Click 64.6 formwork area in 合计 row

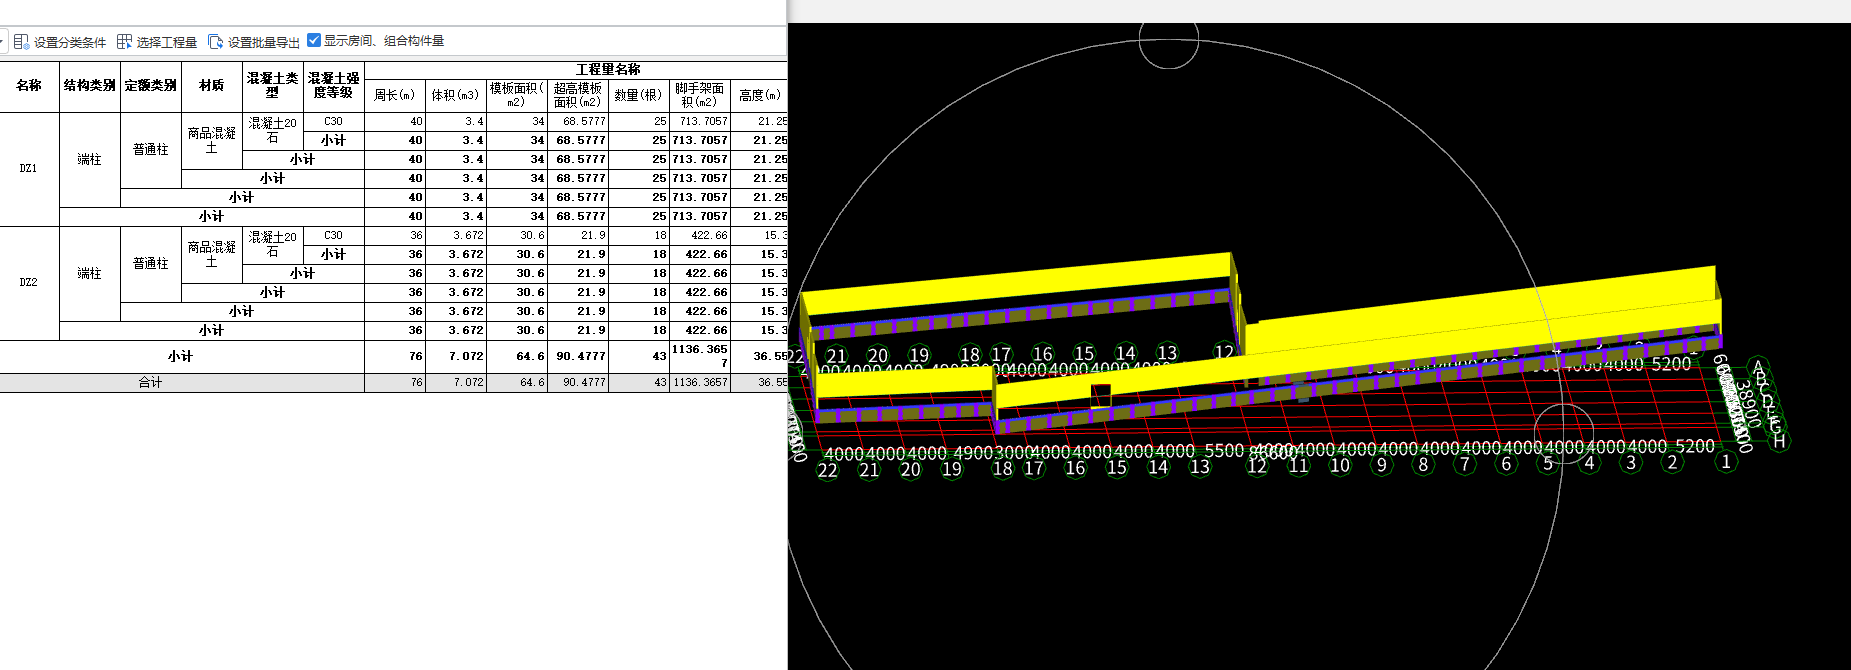[x=517, y=383]
